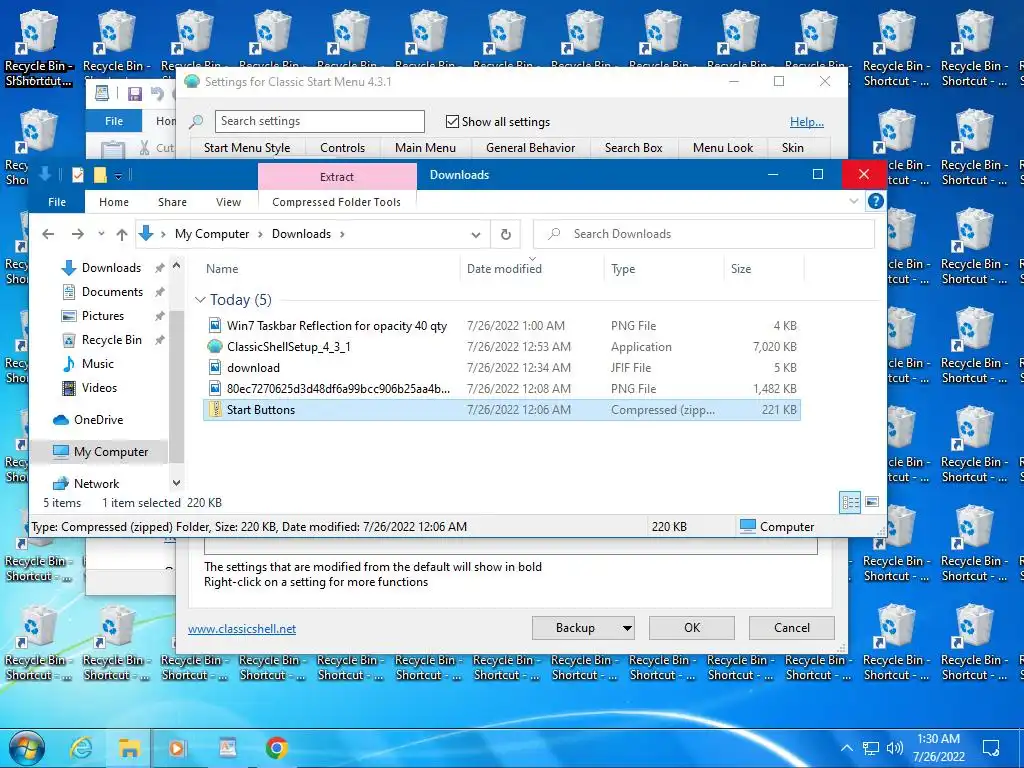Collapse the Today (5) group

[x=200, y=300]
